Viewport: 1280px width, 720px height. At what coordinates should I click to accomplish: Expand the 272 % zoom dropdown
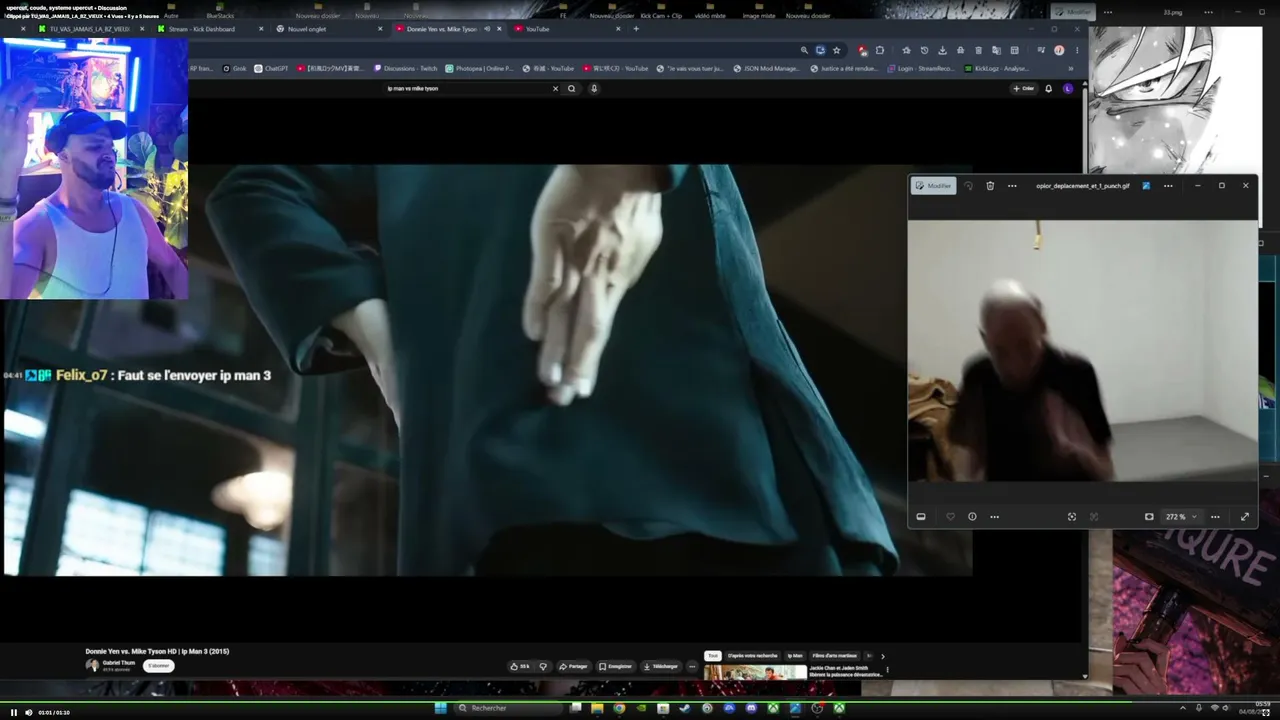1181,517
